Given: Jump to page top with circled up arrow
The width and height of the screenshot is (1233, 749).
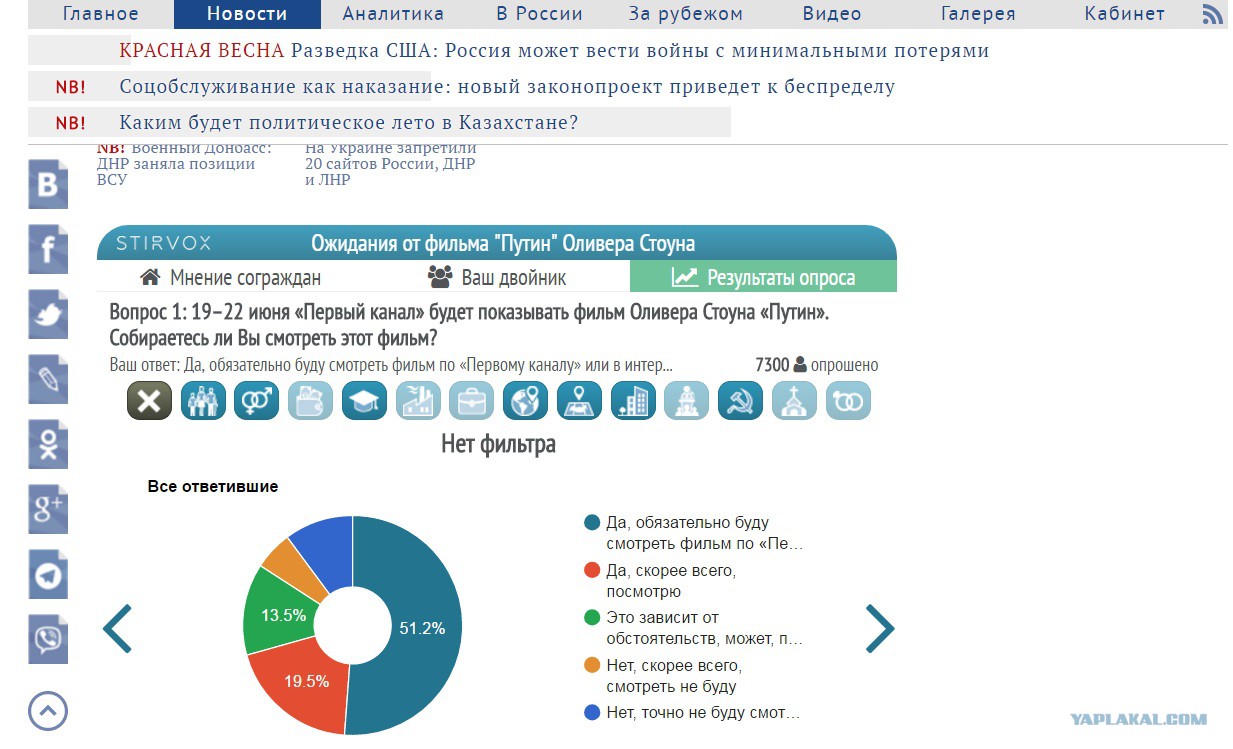Looking at the screenshot, I should [48, 711].
